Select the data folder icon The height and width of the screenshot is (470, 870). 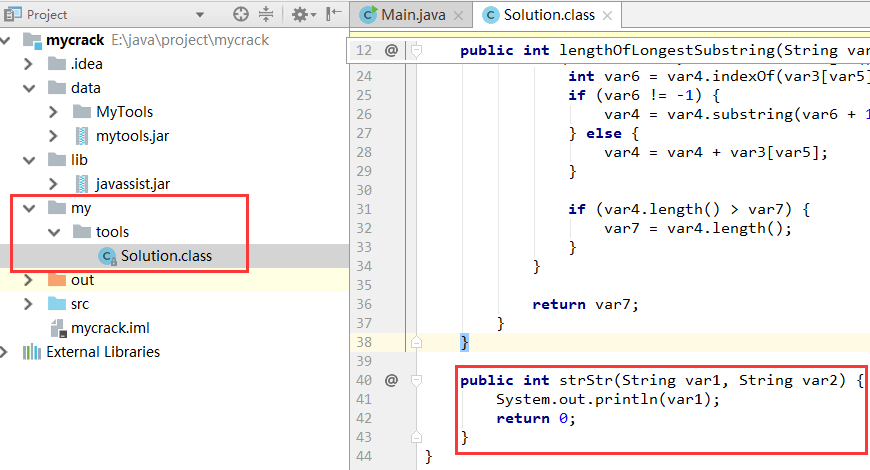click(x=57, y=88)
